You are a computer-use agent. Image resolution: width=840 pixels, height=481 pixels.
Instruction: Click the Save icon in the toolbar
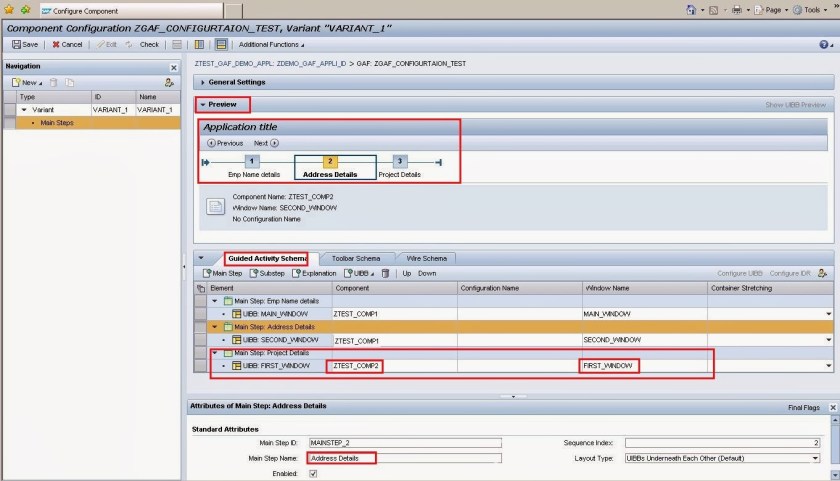16,44
